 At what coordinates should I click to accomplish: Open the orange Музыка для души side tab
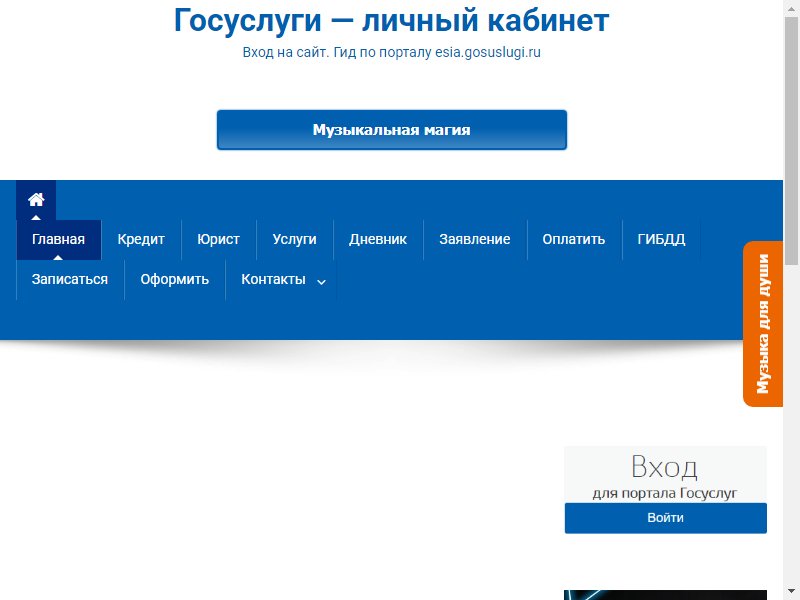pyautogui.click(x=763, y=324)
